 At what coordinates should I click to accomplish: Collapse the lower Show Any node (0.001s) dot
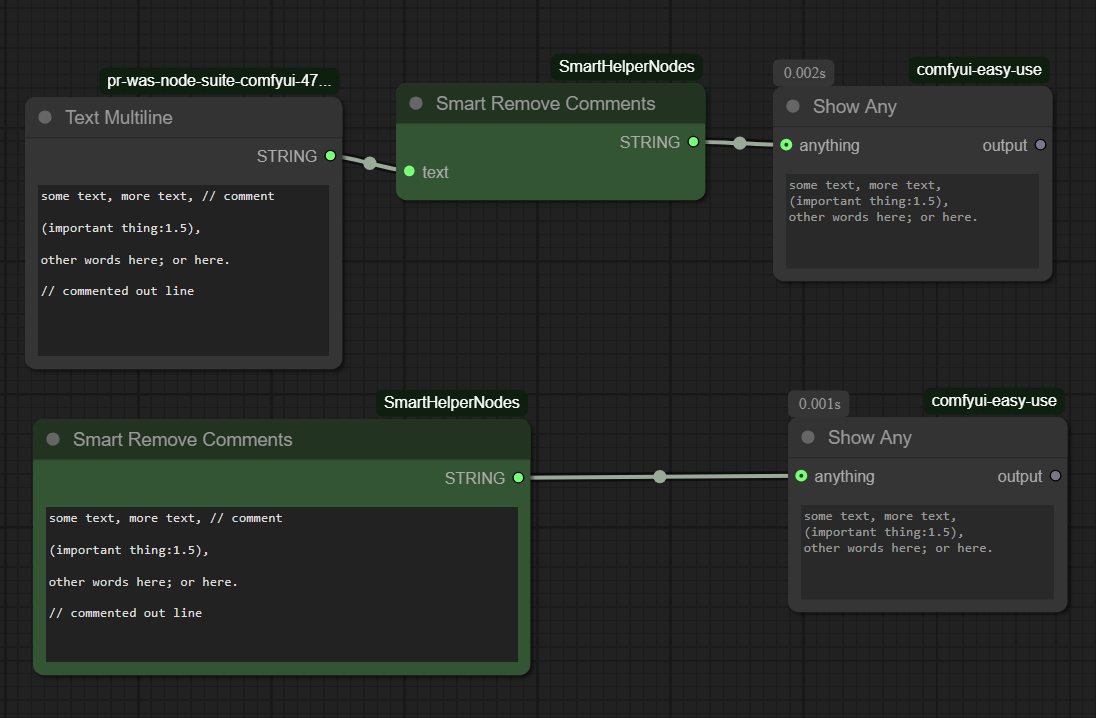(808, 437)
